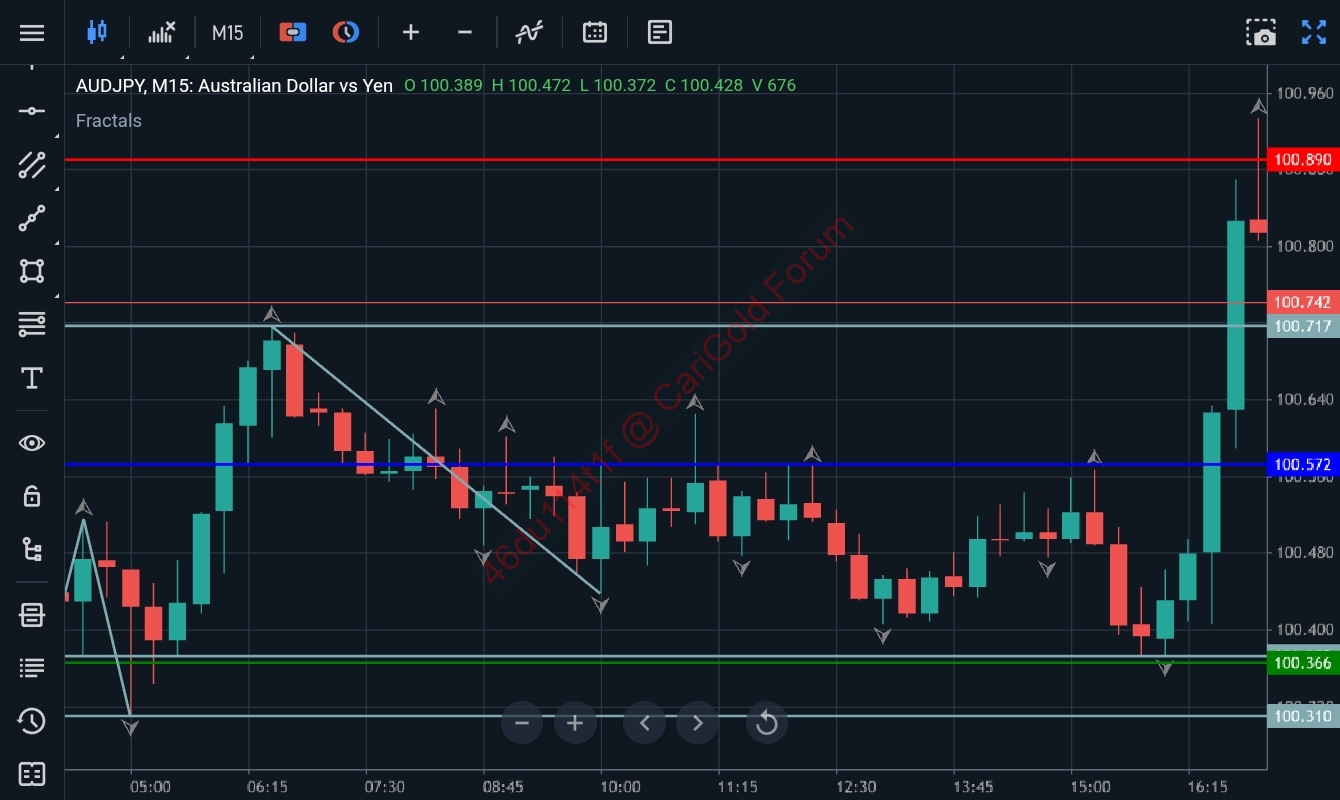Click the 11:15 time axis label
The height and width of the screenshot is (800, 1340).
[737, 786]
